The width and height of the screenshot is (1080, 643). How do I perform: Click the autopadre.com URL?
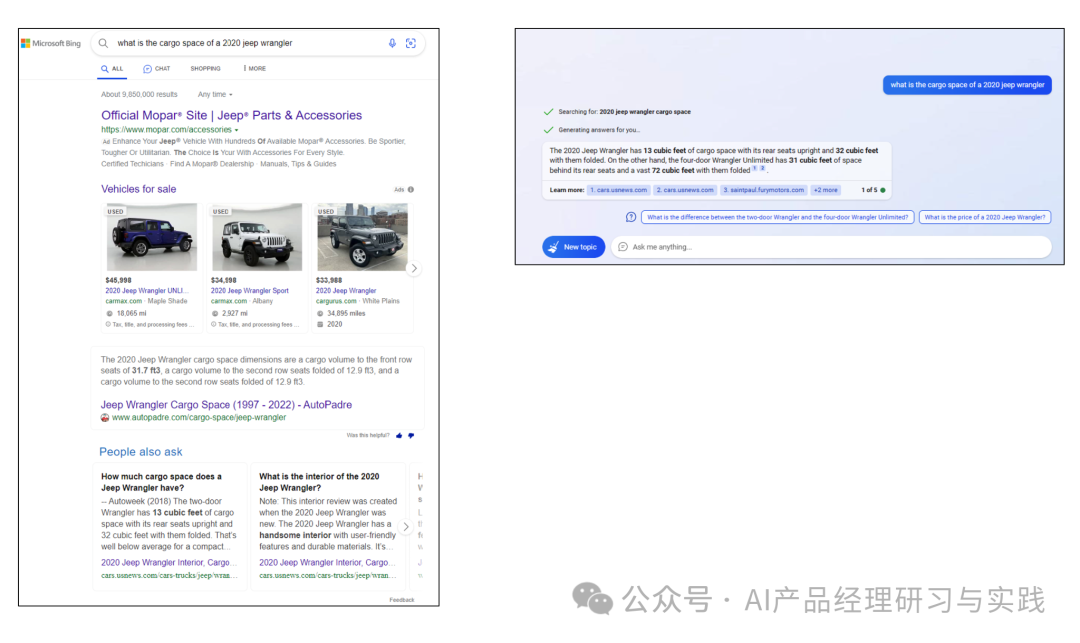(x=199, y=417)
